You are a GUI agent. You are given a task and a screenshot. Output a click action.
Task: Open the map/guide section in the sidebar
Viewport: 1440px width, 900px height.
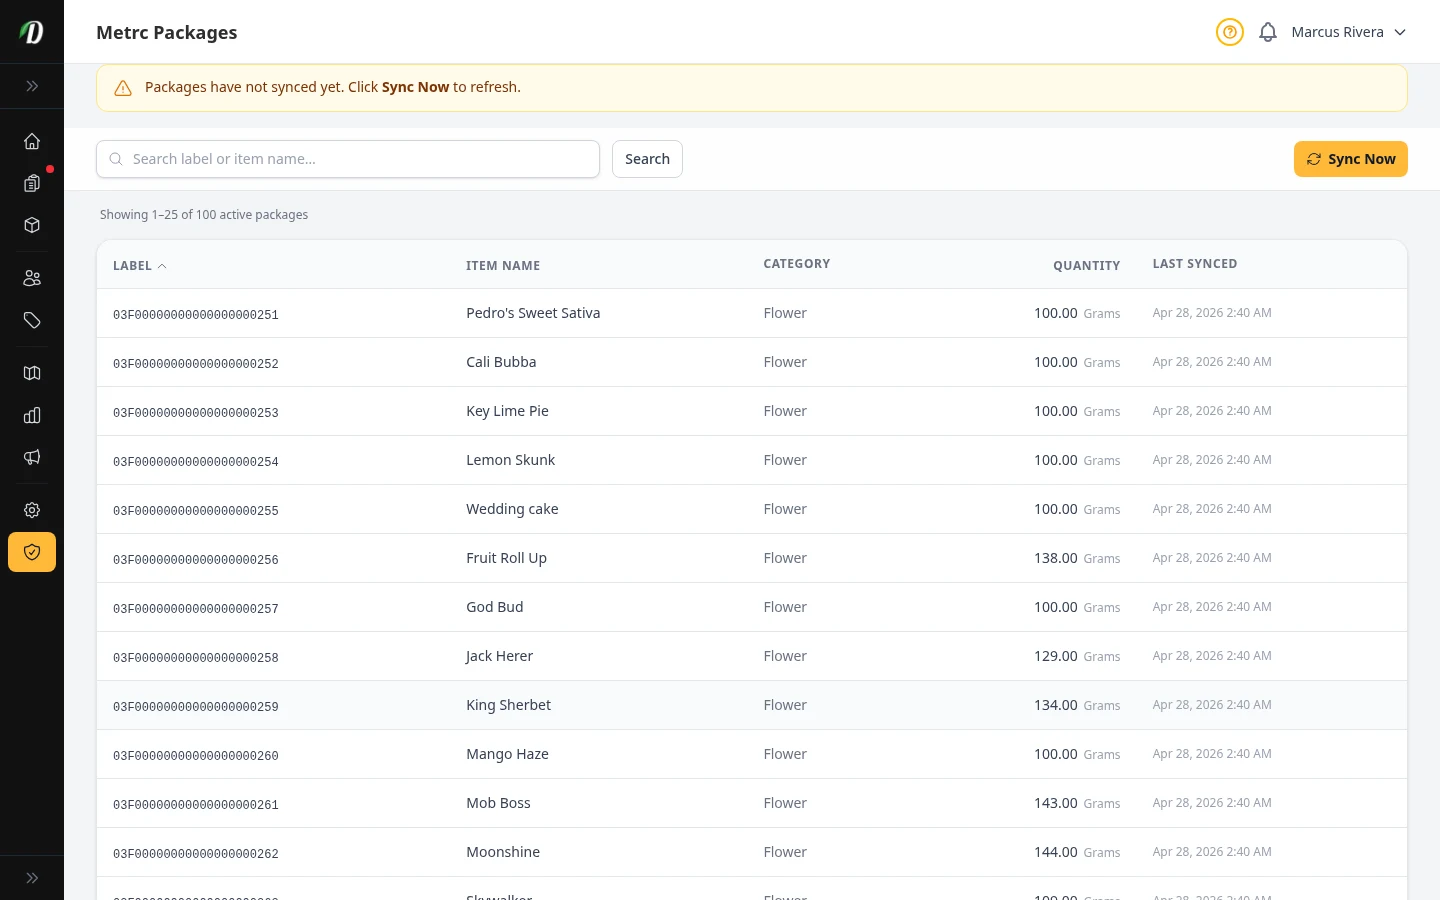(x=32, y=373)
